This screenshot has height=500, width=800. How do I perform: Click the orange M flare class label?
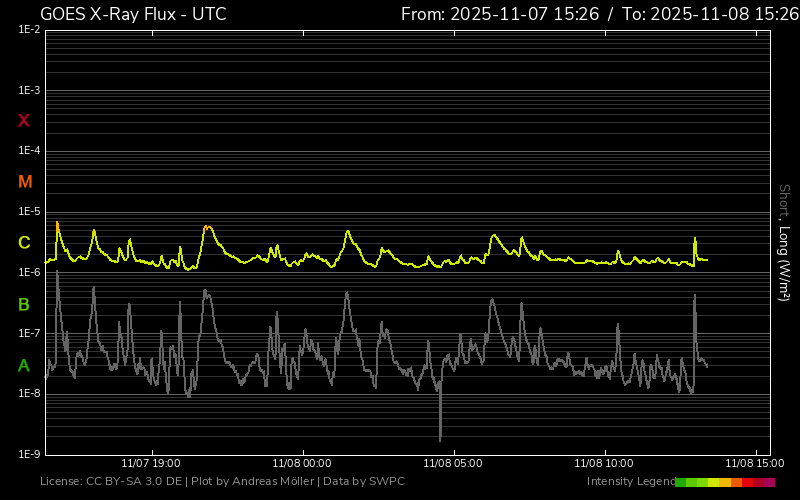25,182
